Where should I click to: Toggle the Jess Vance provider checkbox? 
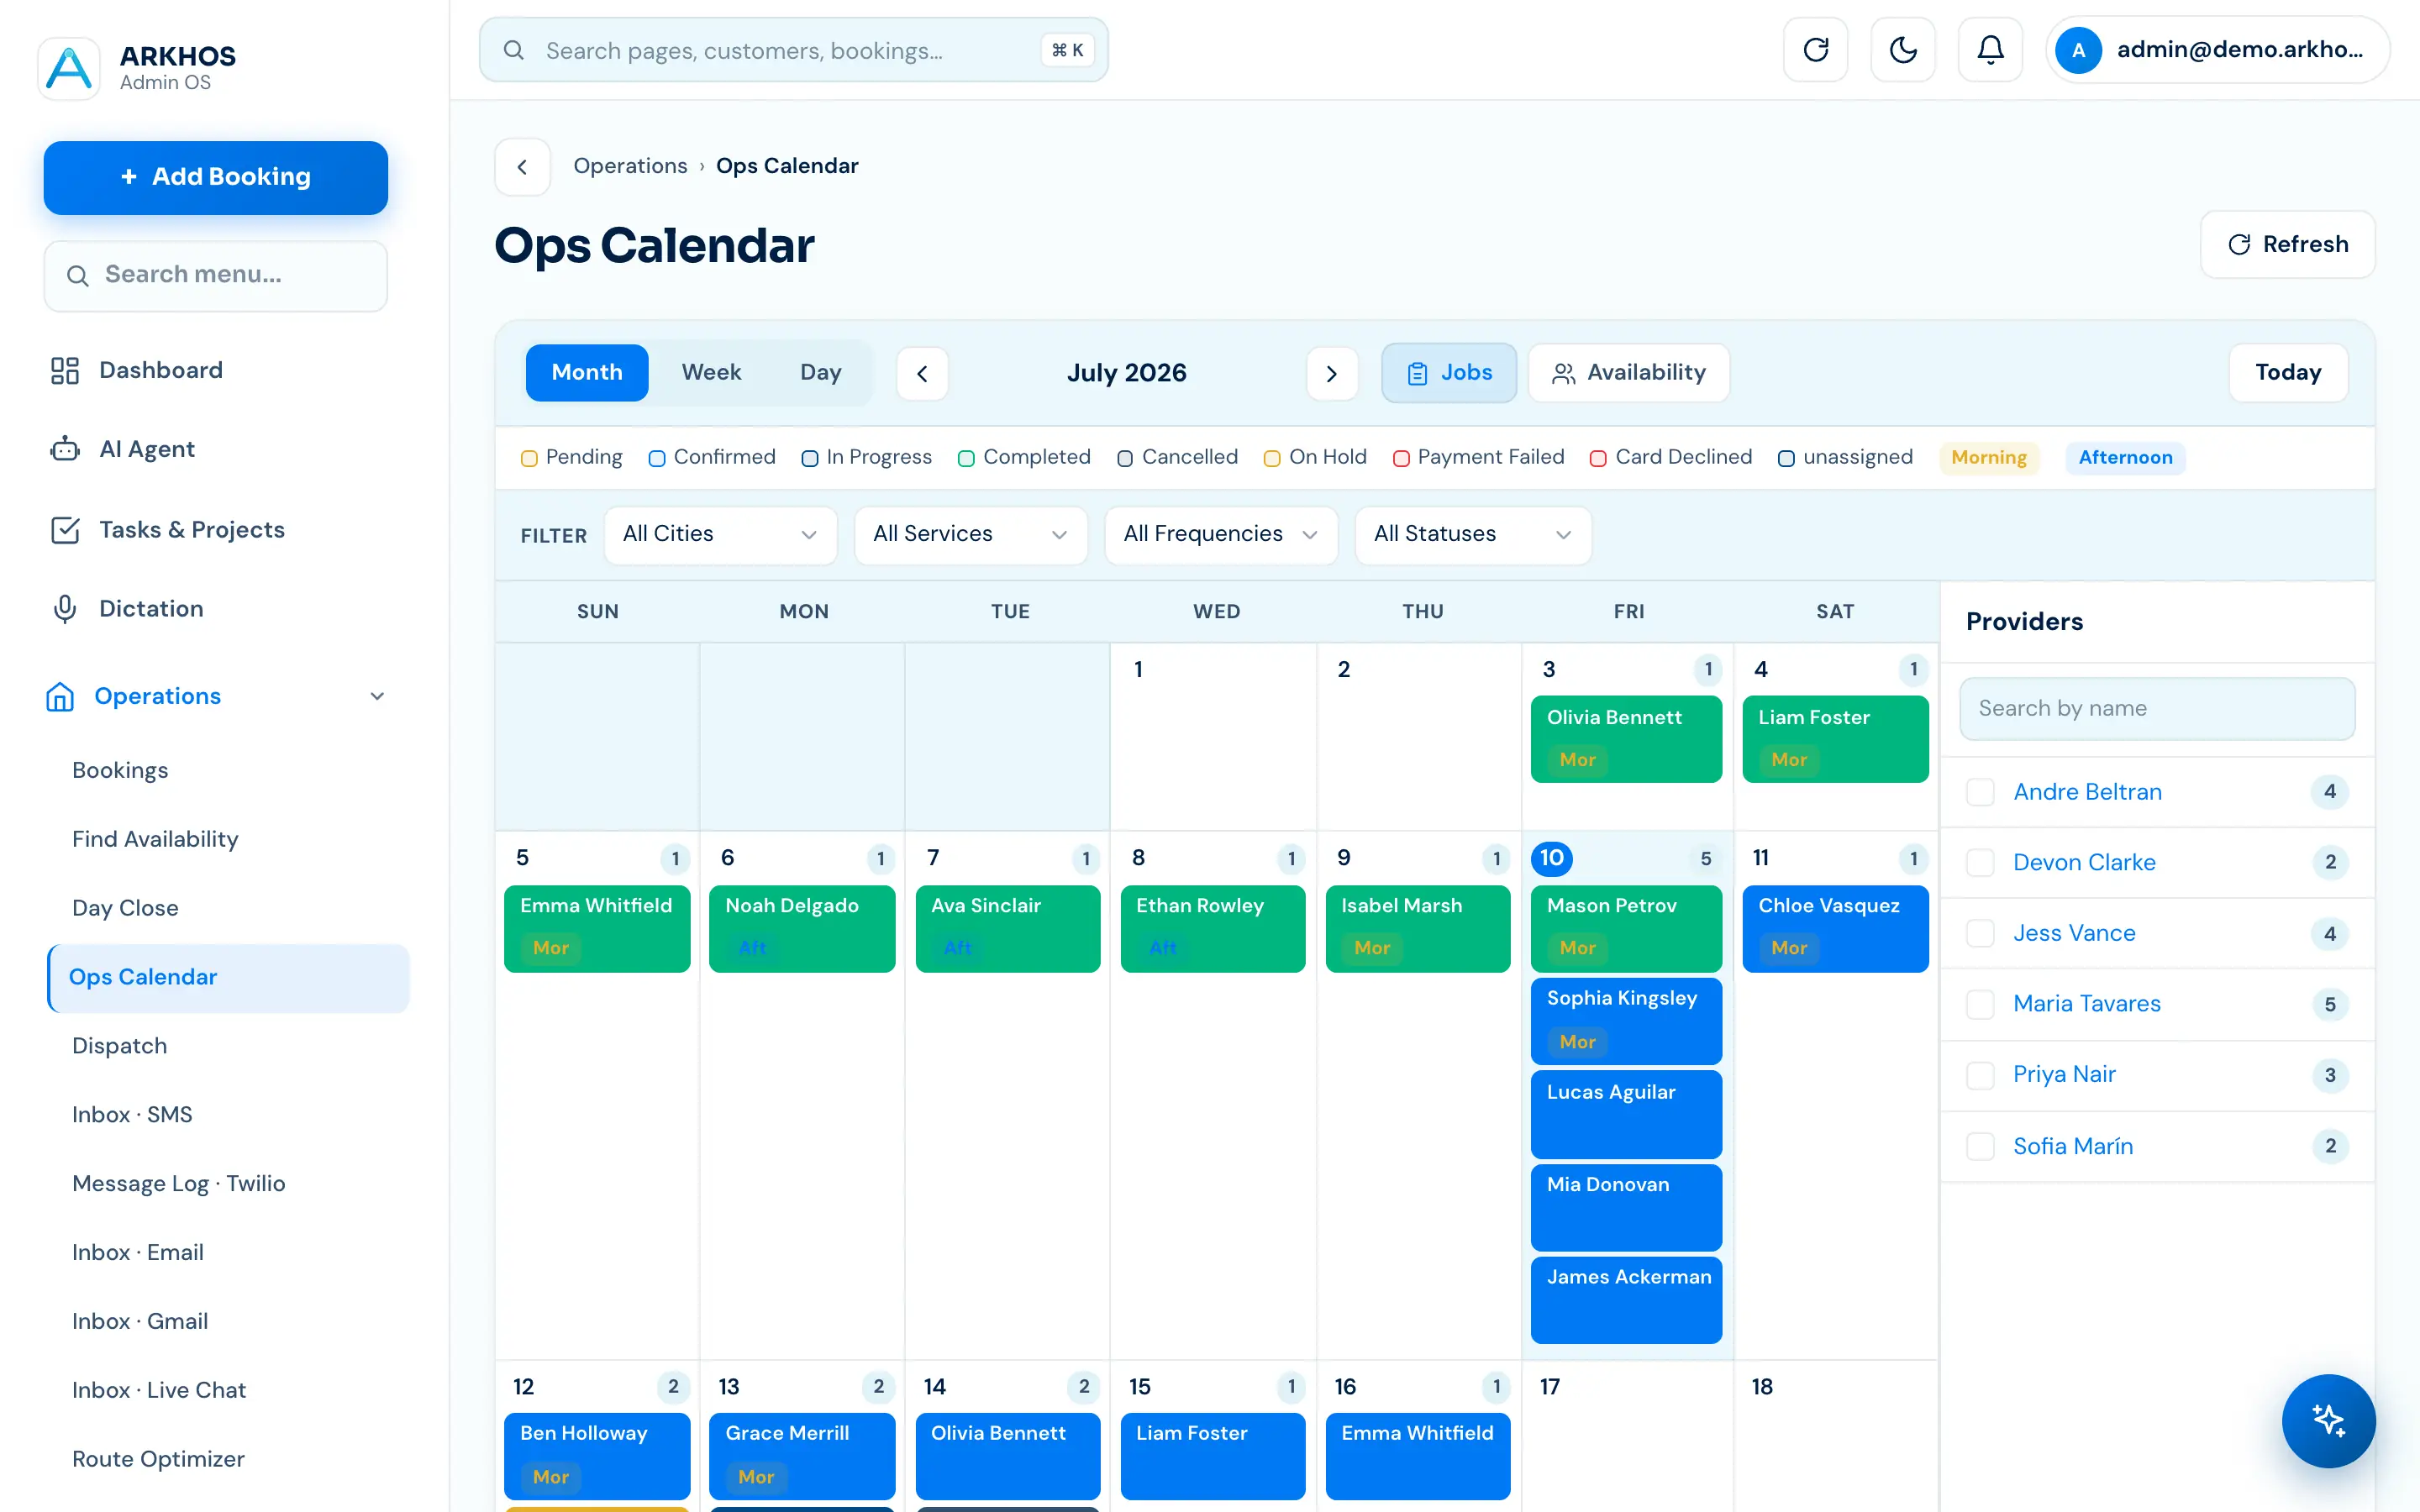point(1980,934)
